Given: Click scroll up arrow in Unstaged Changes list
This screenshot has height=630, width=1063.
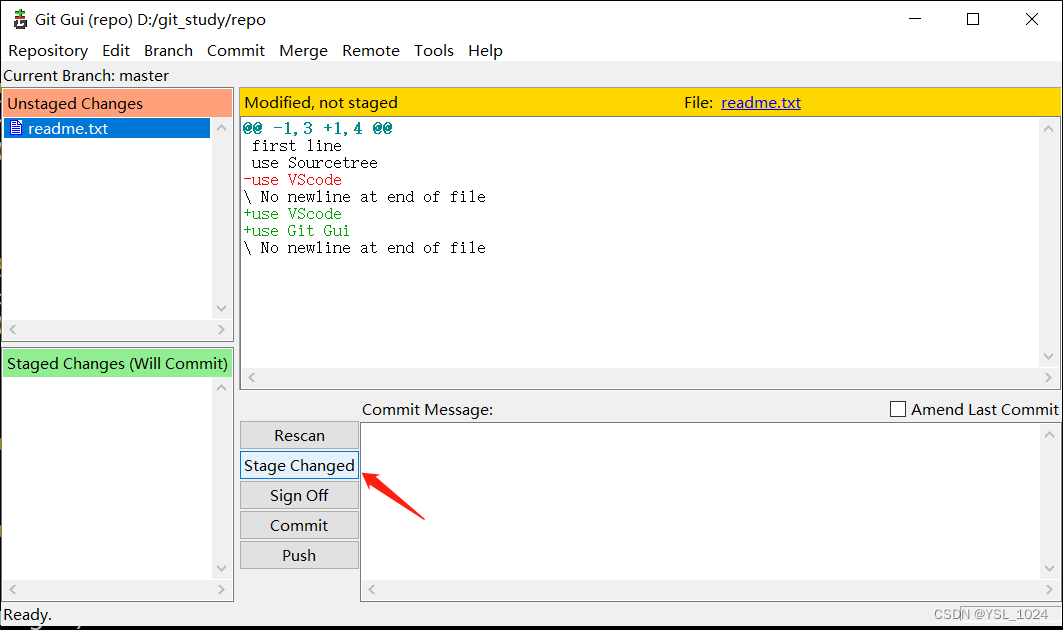Looking at the screenshot, I should click(x=222, y=127).
